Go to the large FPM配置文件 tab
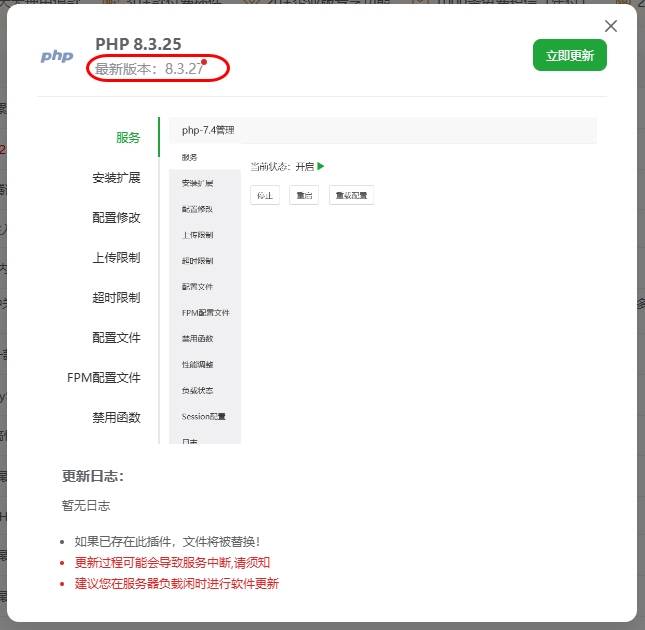Screen dimensions: 645x630 pyautogui.click(x=104, y=378)
